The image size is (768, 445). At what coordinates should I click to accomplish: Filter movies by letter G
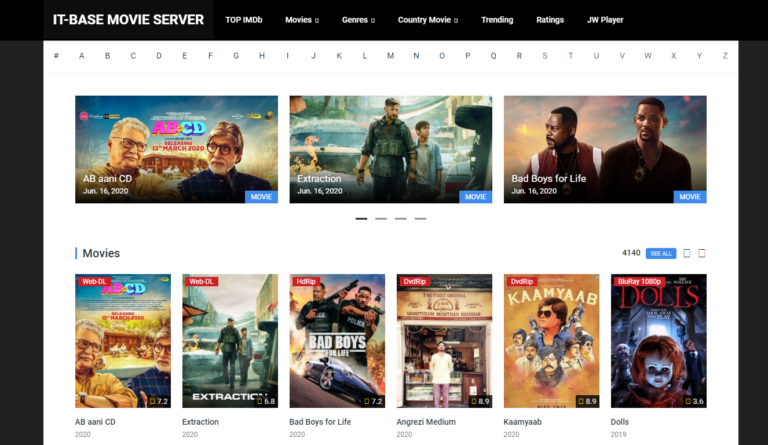(x=236, y=56)
